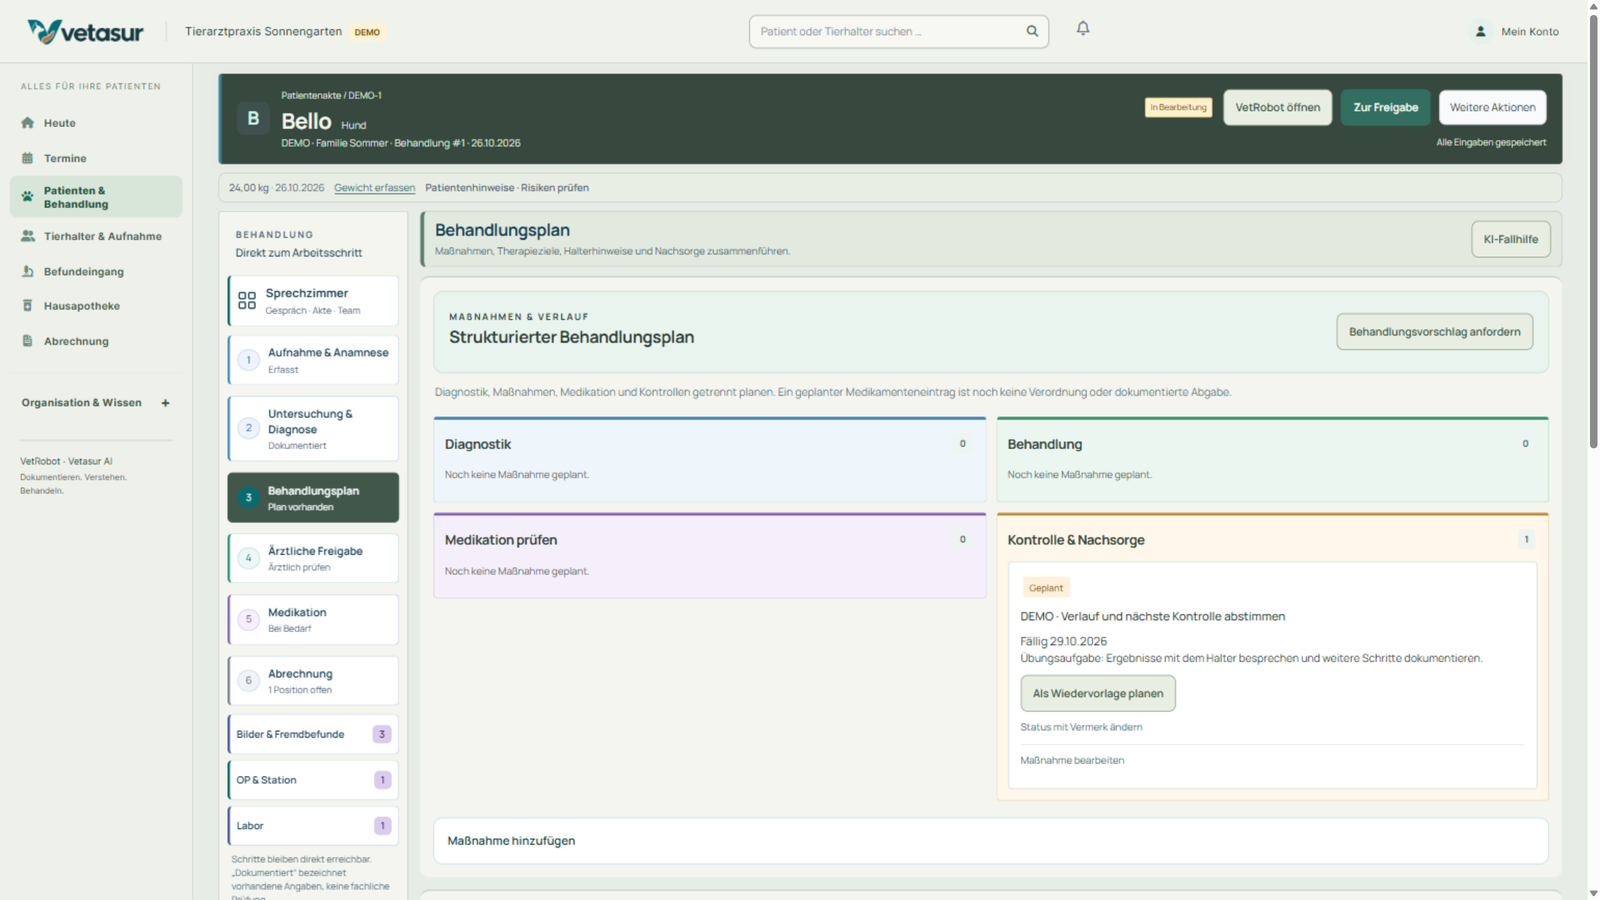Click the Hausapotheke icon in the sidebar
Viewport: 1600px width, 900px height.
(28, 306)
